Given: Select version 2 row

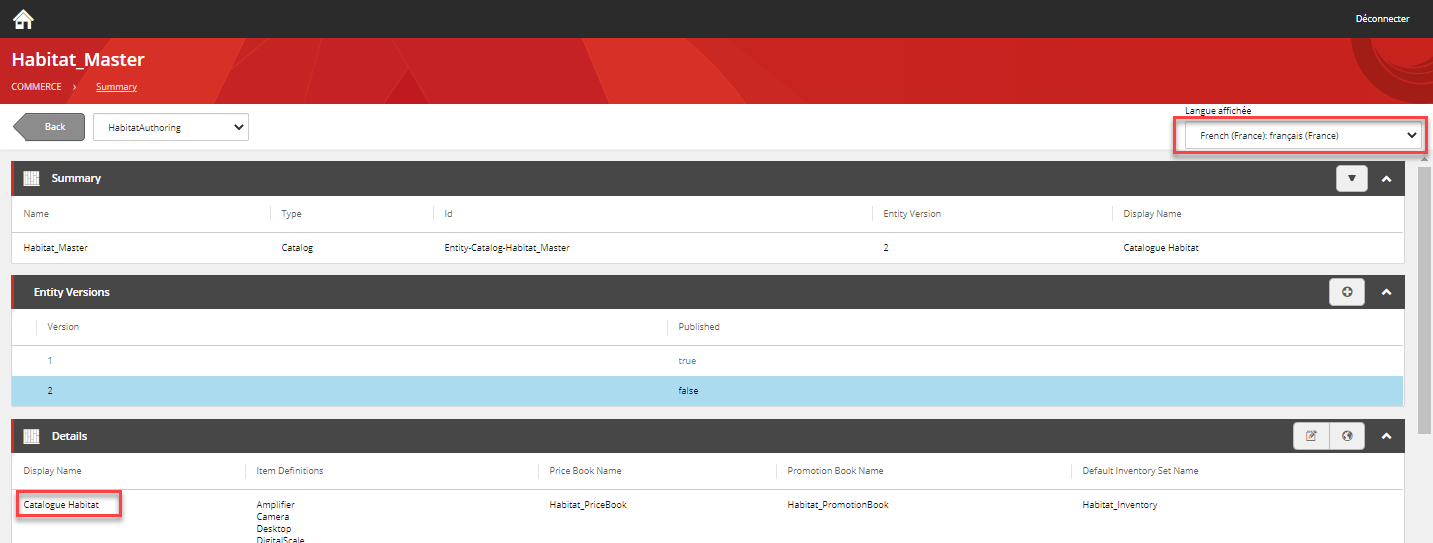Looking at the screenshot, I should coord(707,391).
